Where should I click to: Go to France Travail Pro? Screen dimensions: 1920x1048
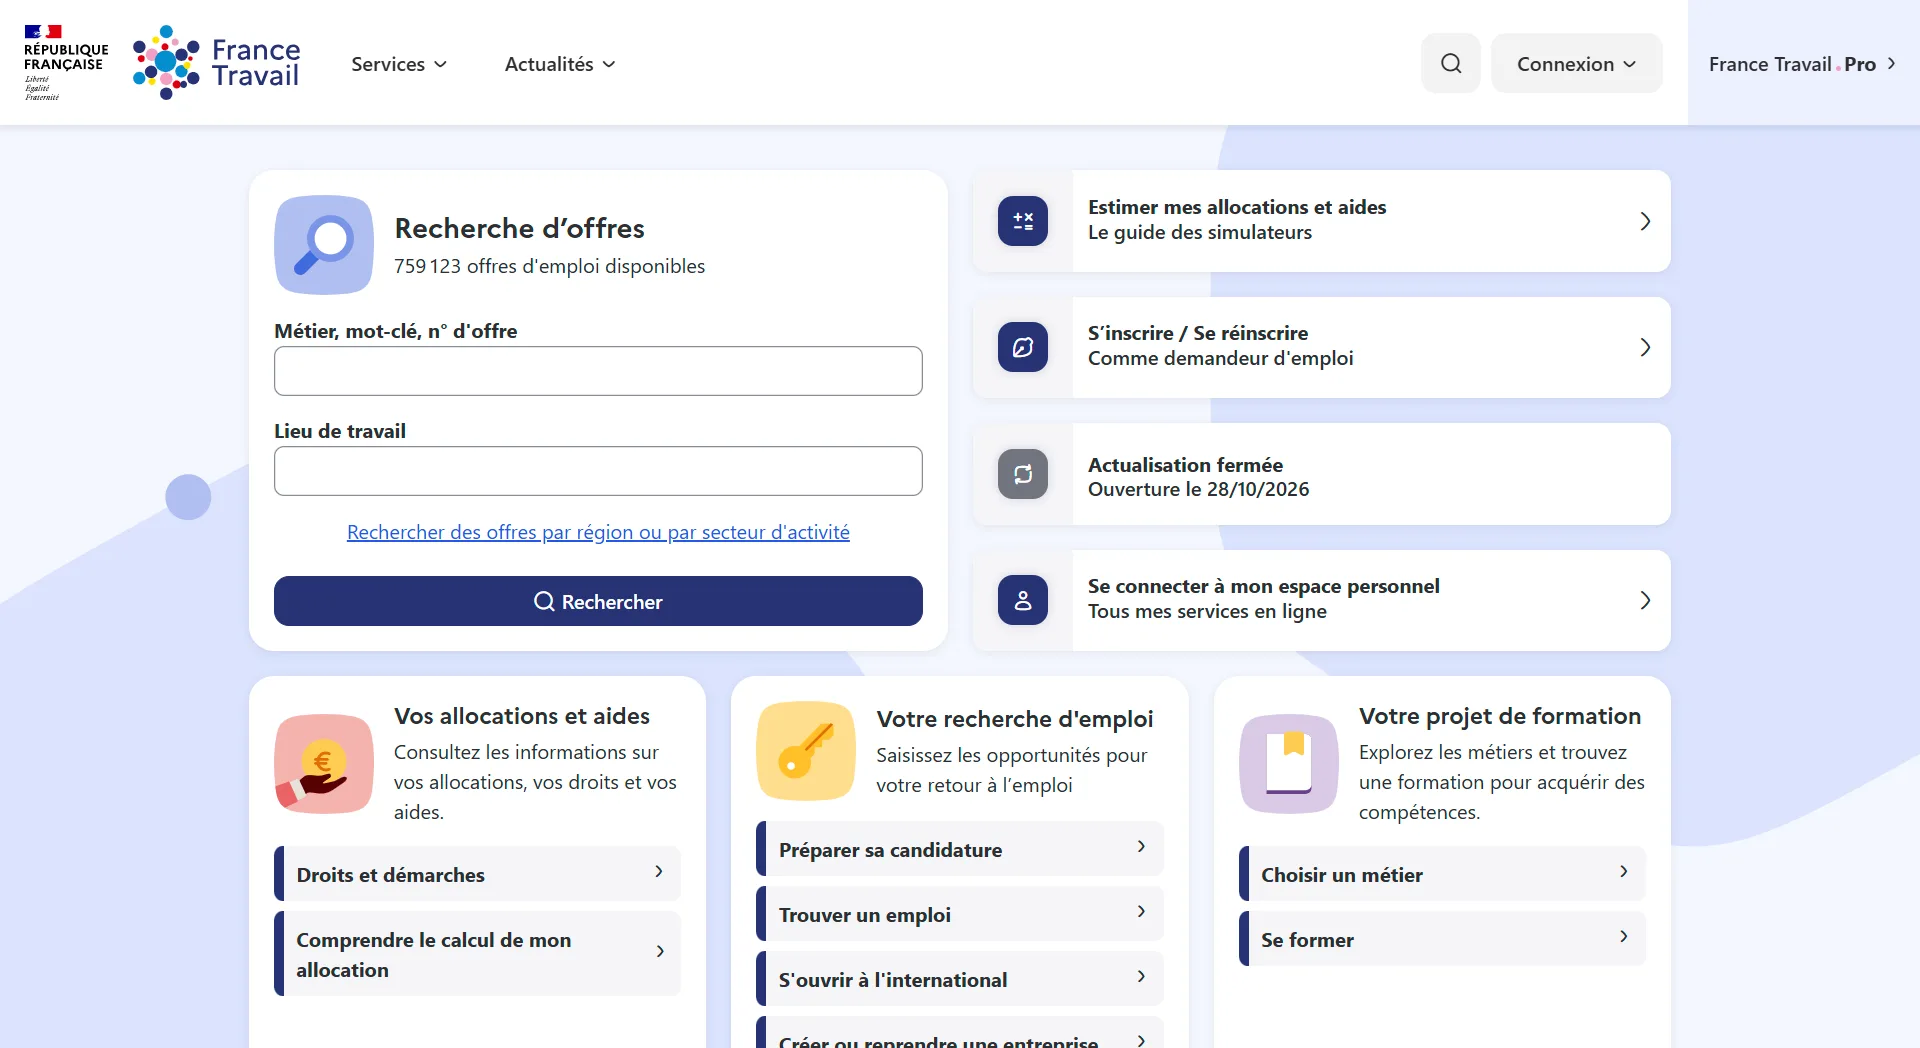pos(1802,64)
